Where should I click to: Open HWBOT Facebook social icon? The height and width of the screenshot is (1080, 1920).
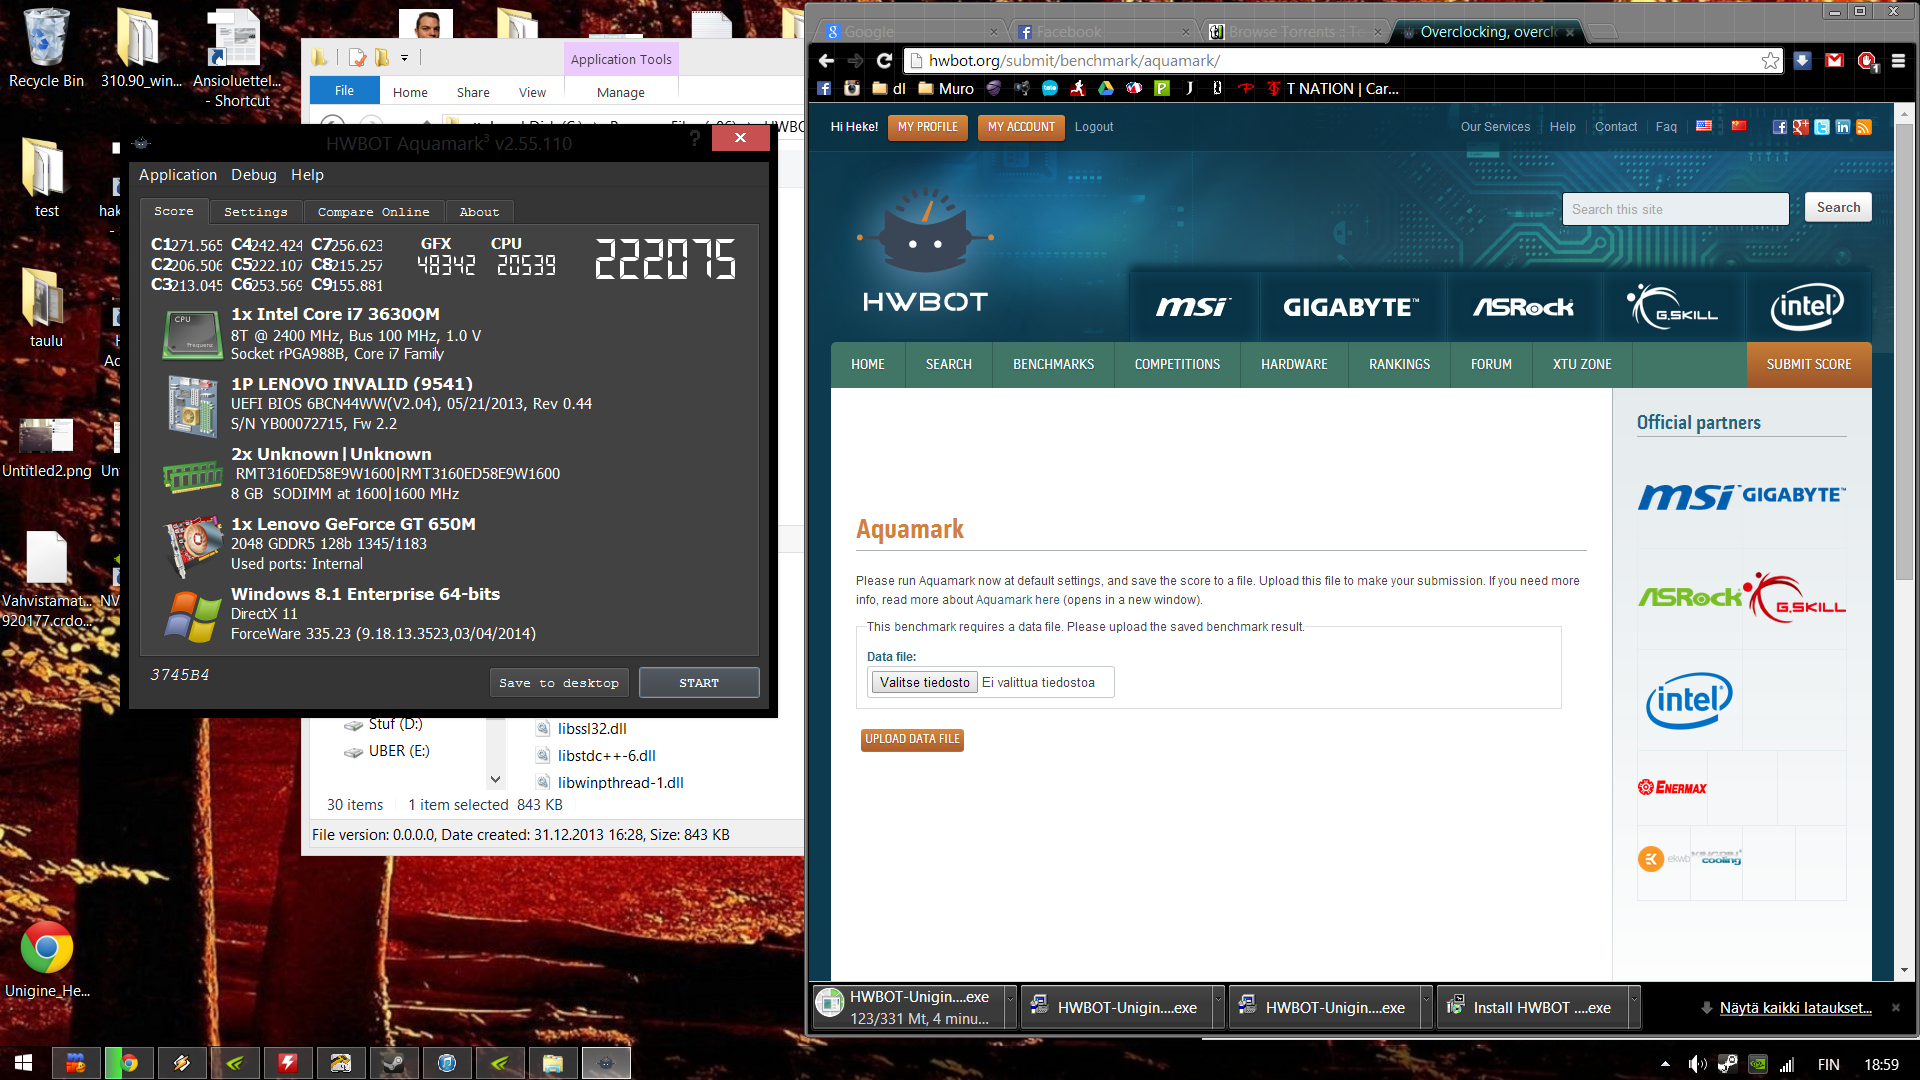pos(1780,127)
